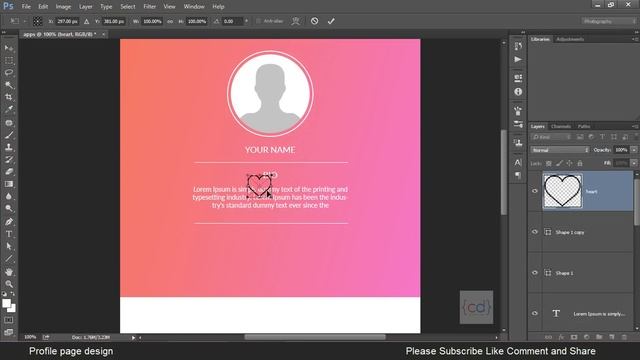Open the Opacity slider dropdown arrow
640x360 pixels.
(634, 150)
